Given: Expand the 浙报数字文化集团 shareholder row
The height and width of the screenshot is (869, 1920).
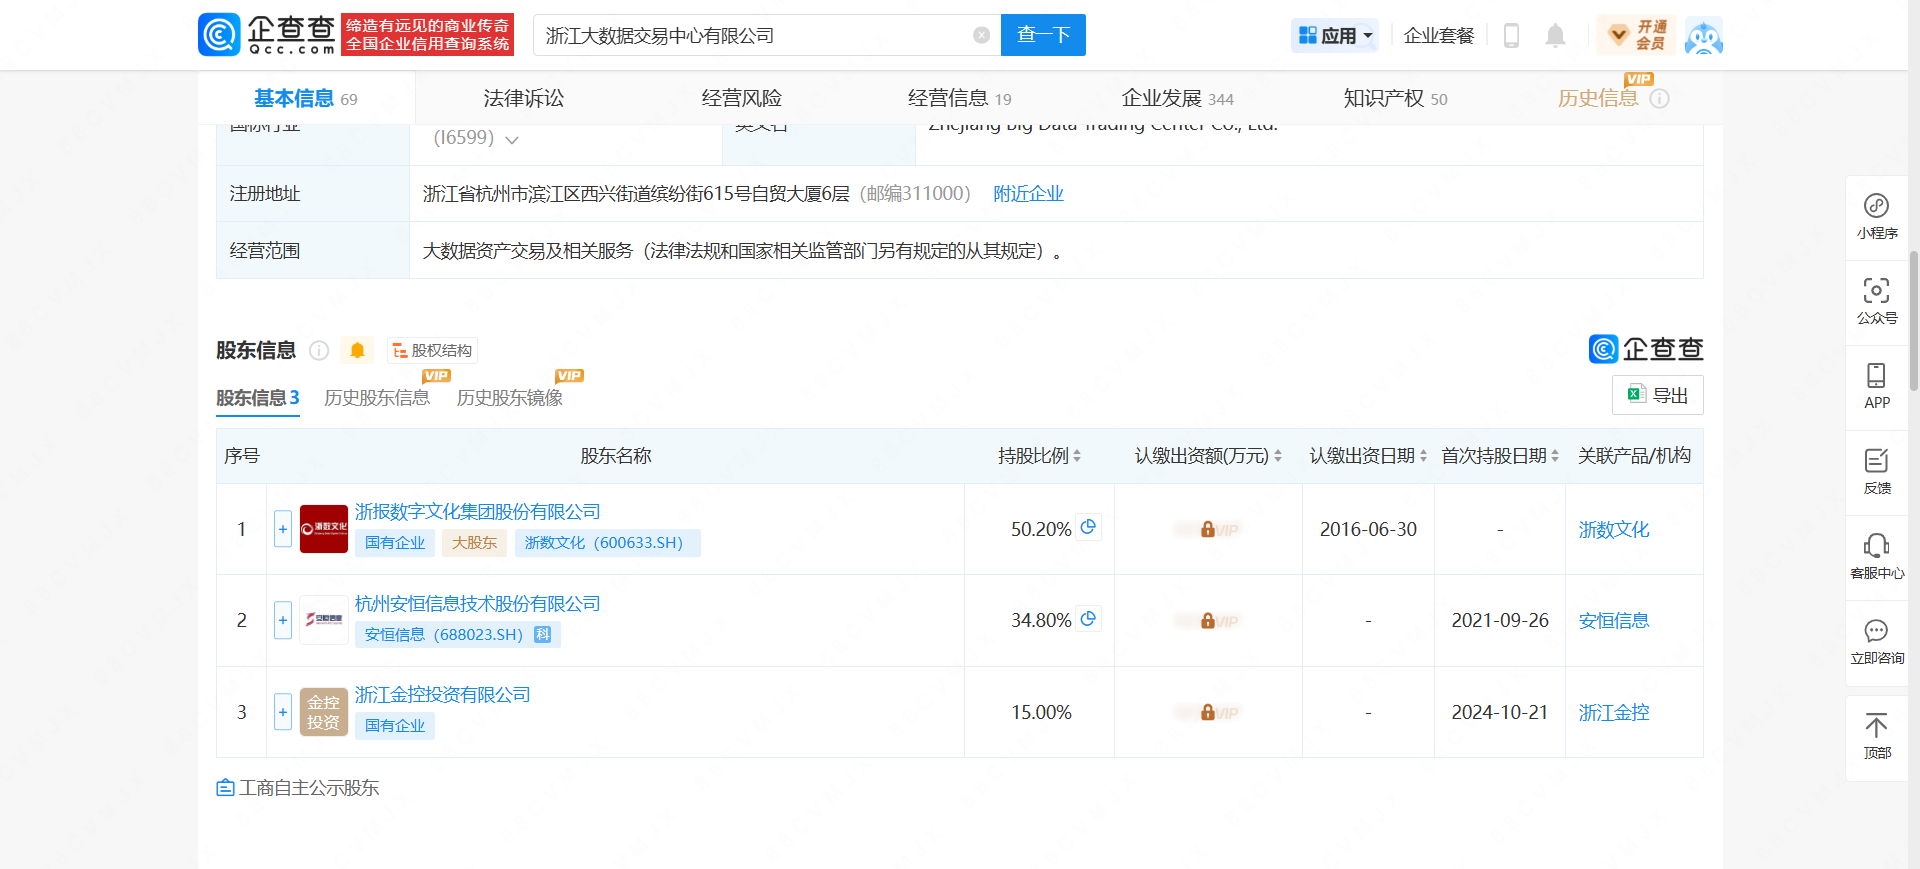Looking at the screenshot, I should [x=283, y=529].
